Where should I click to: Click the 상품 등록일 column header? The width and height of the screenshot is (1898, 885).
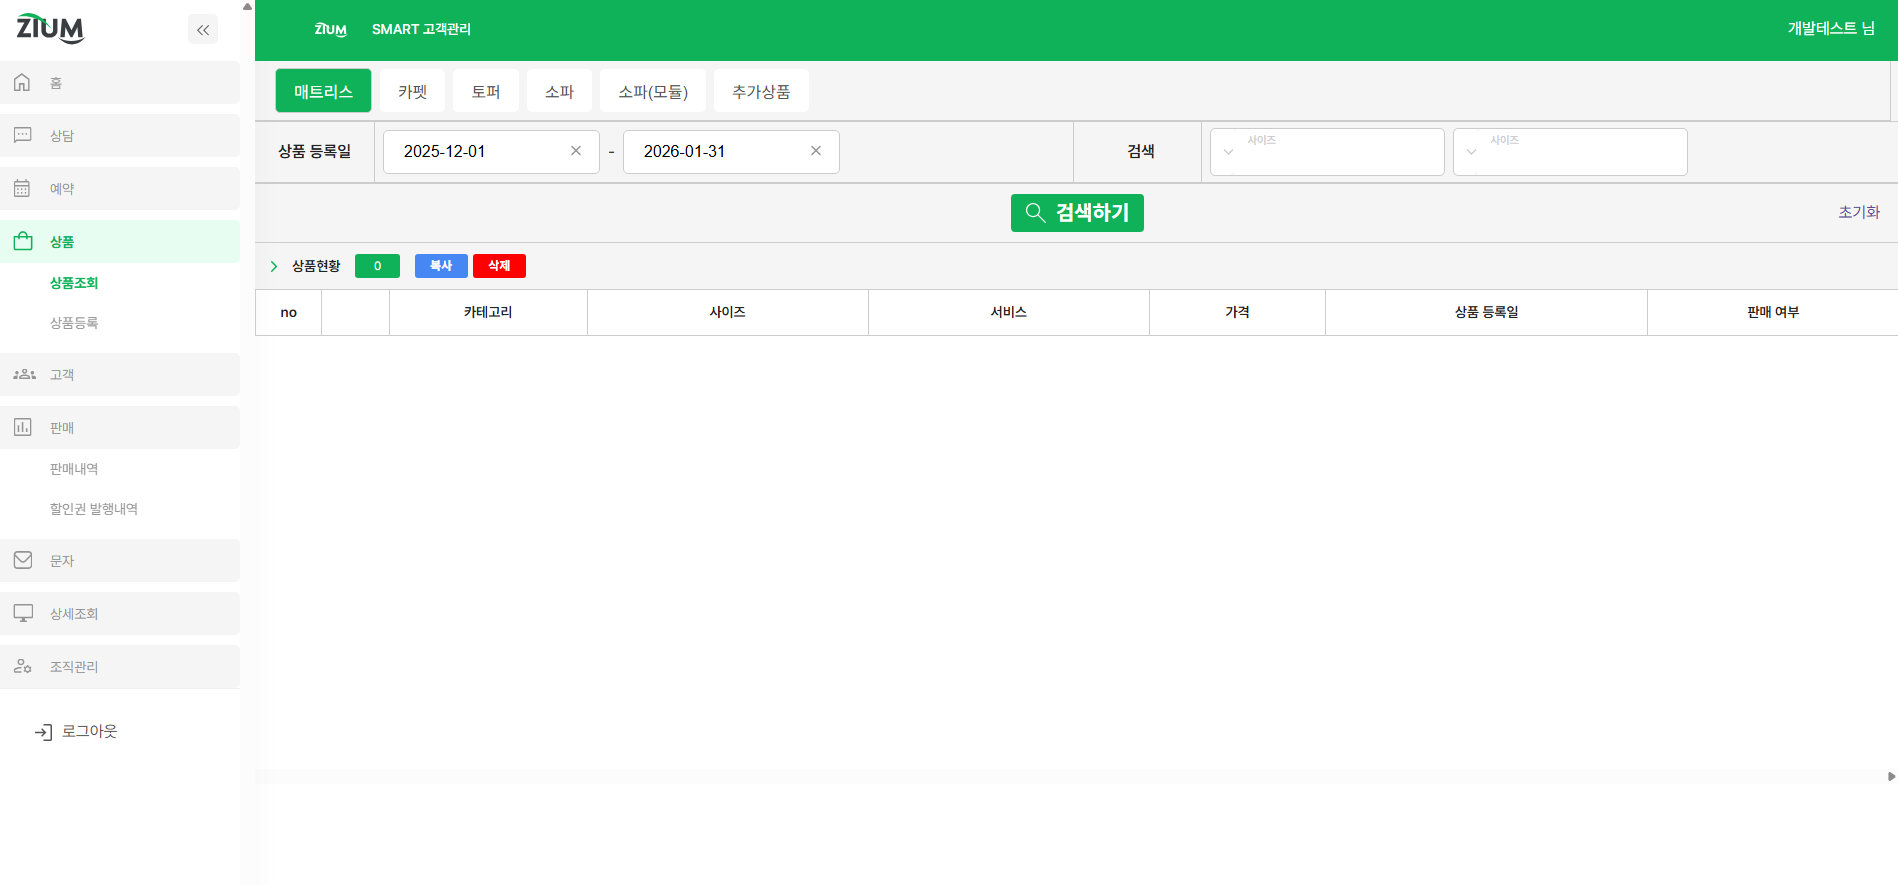click(x=1486, y=312)
